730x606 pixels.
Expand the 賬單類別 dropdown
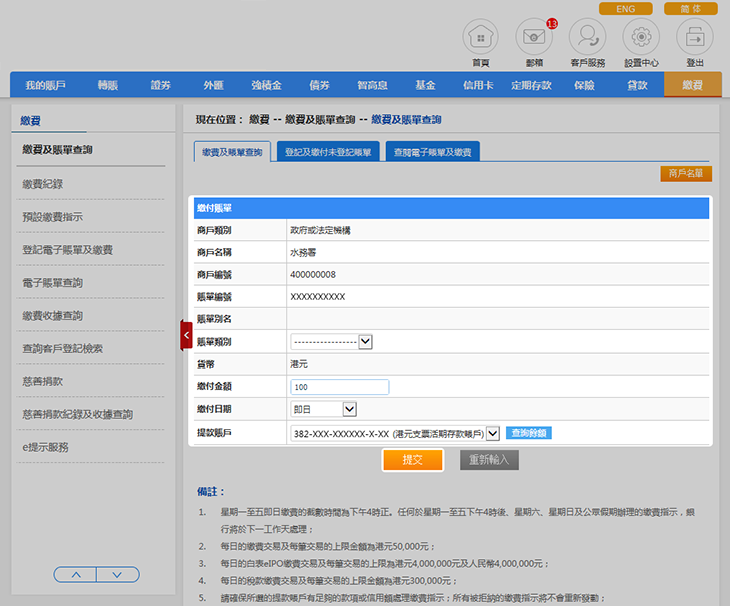click(365, 342)
